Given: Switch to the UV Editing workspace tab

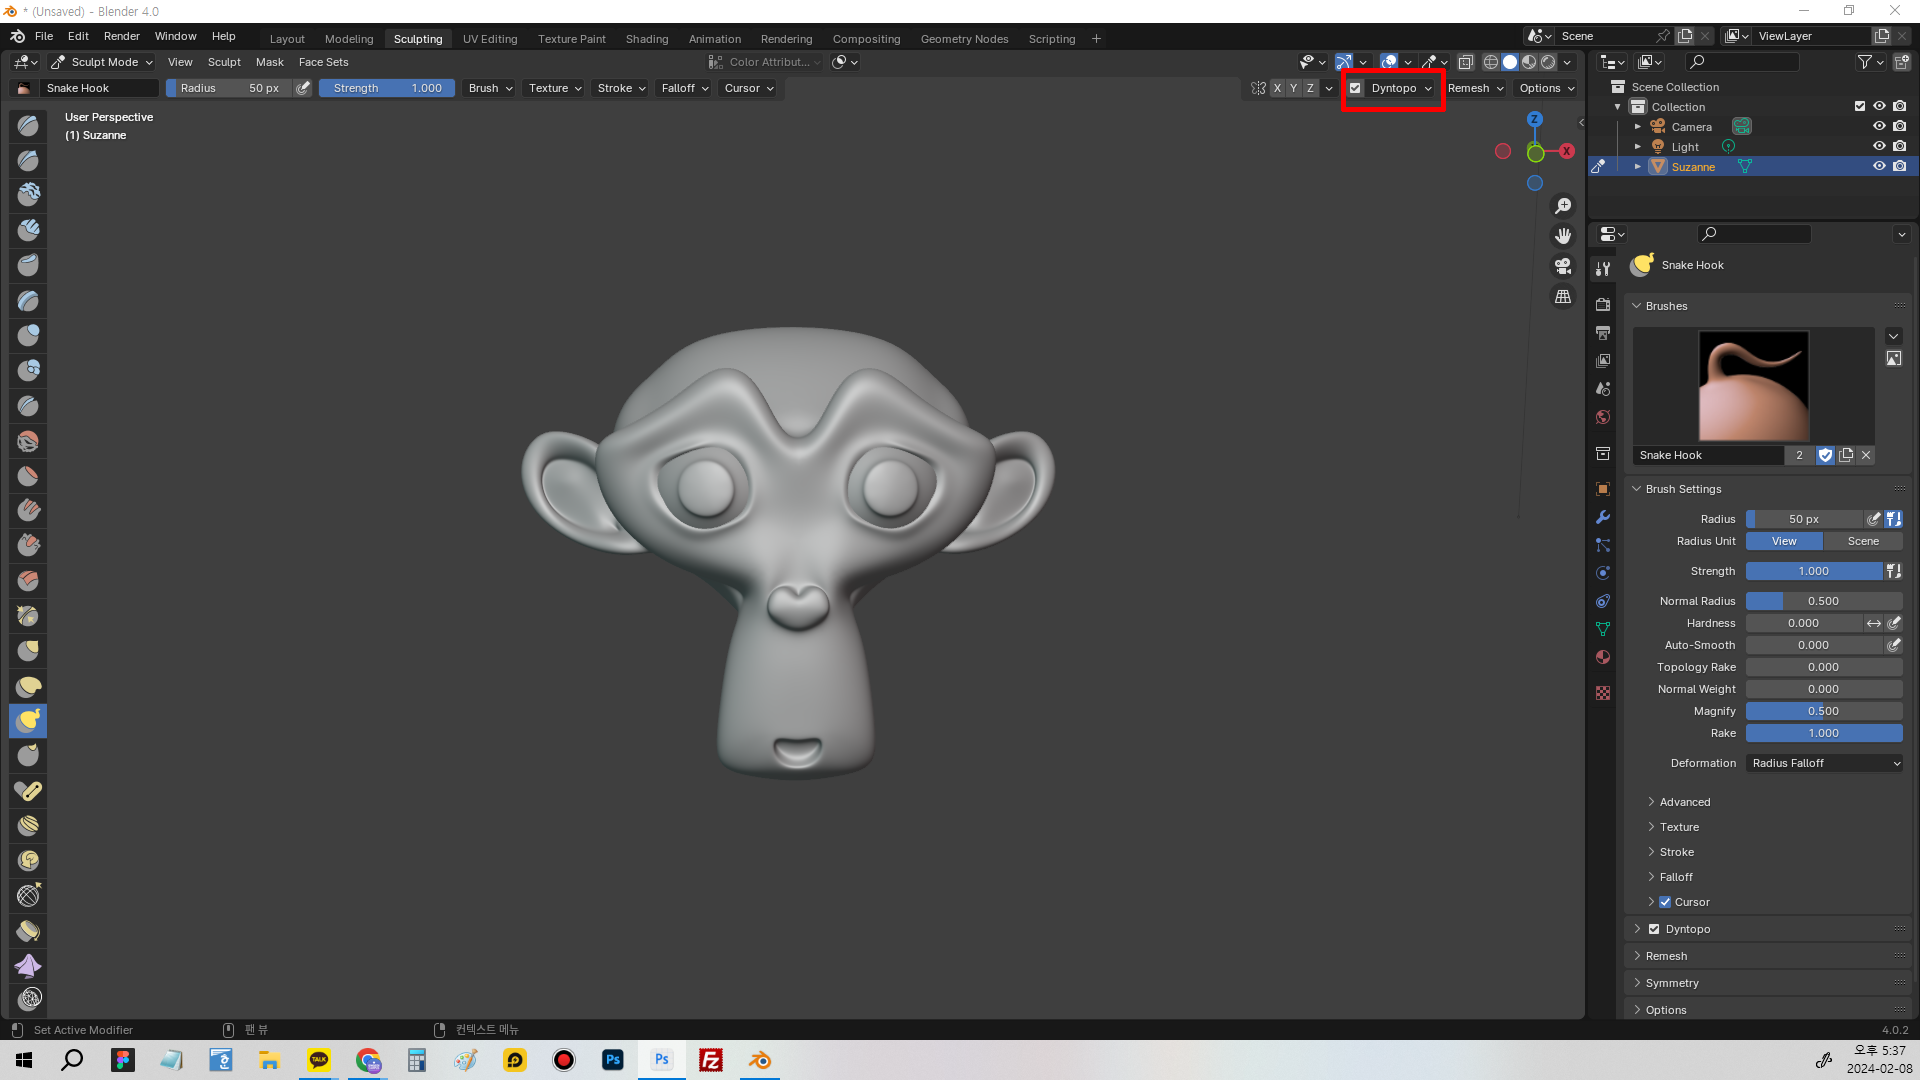Looking at the screenshot, I should point(490,39).
